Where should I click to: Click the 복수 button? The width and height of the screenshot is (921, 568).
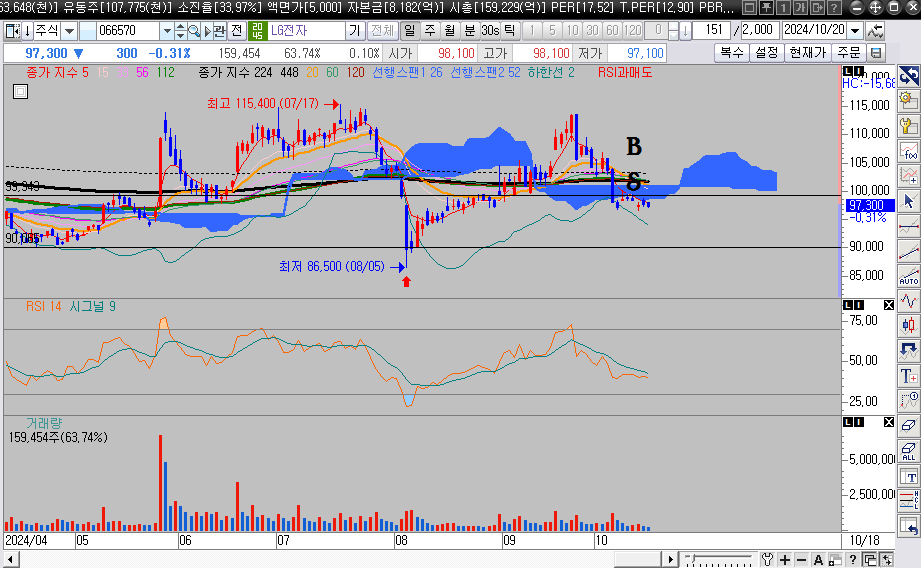click(732, 53)
